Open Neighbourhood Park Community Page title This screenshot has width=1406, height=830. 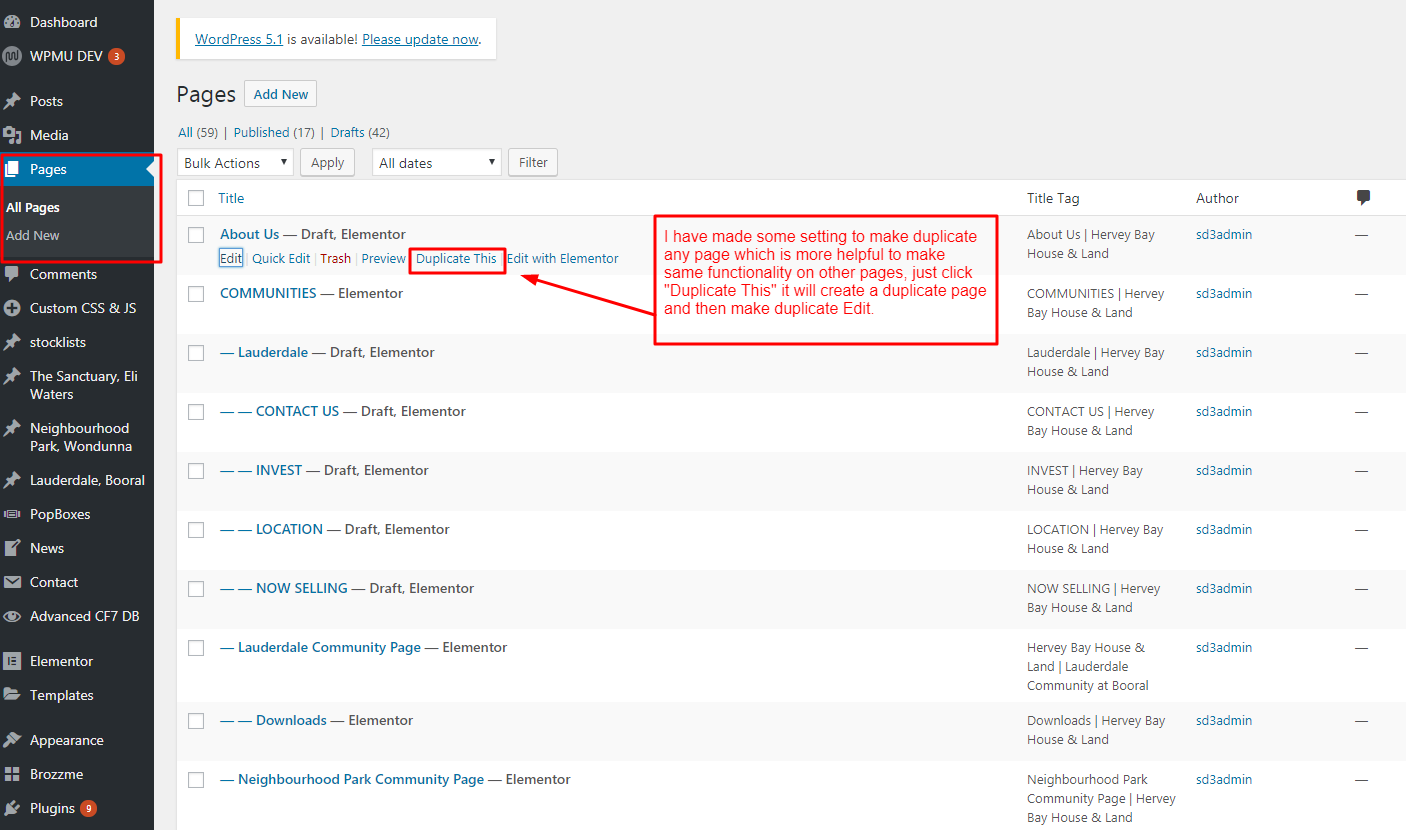coord(361,779)
